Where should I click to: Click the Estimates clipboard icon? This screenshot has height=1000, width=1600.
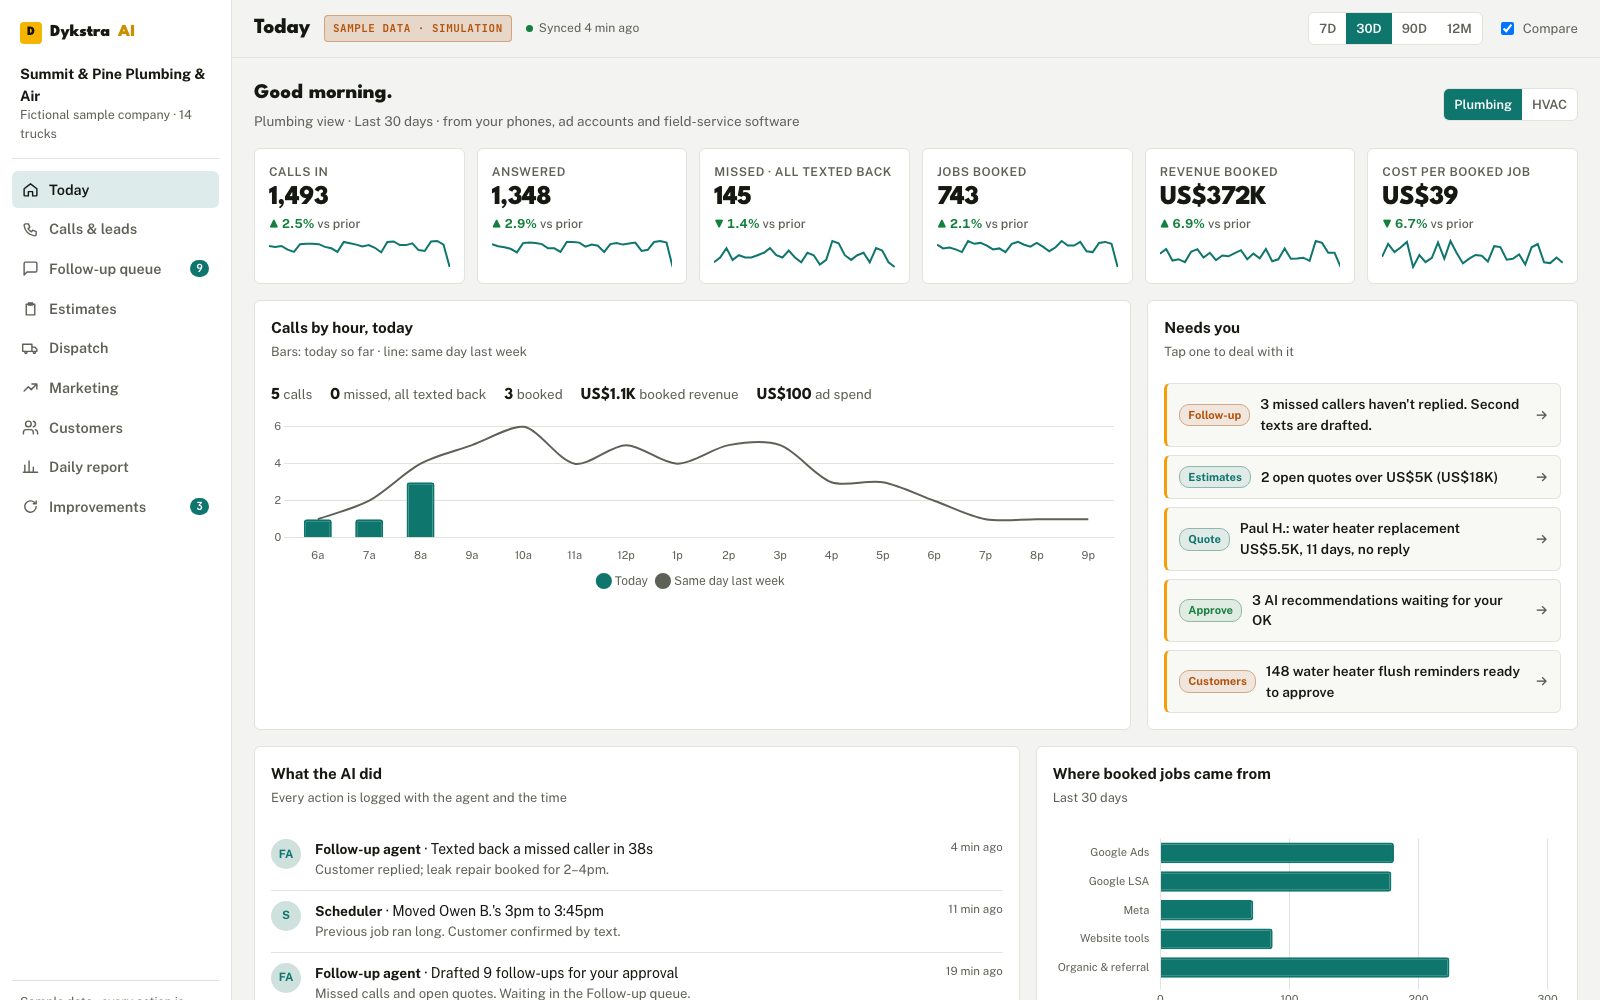coord(30,309)
